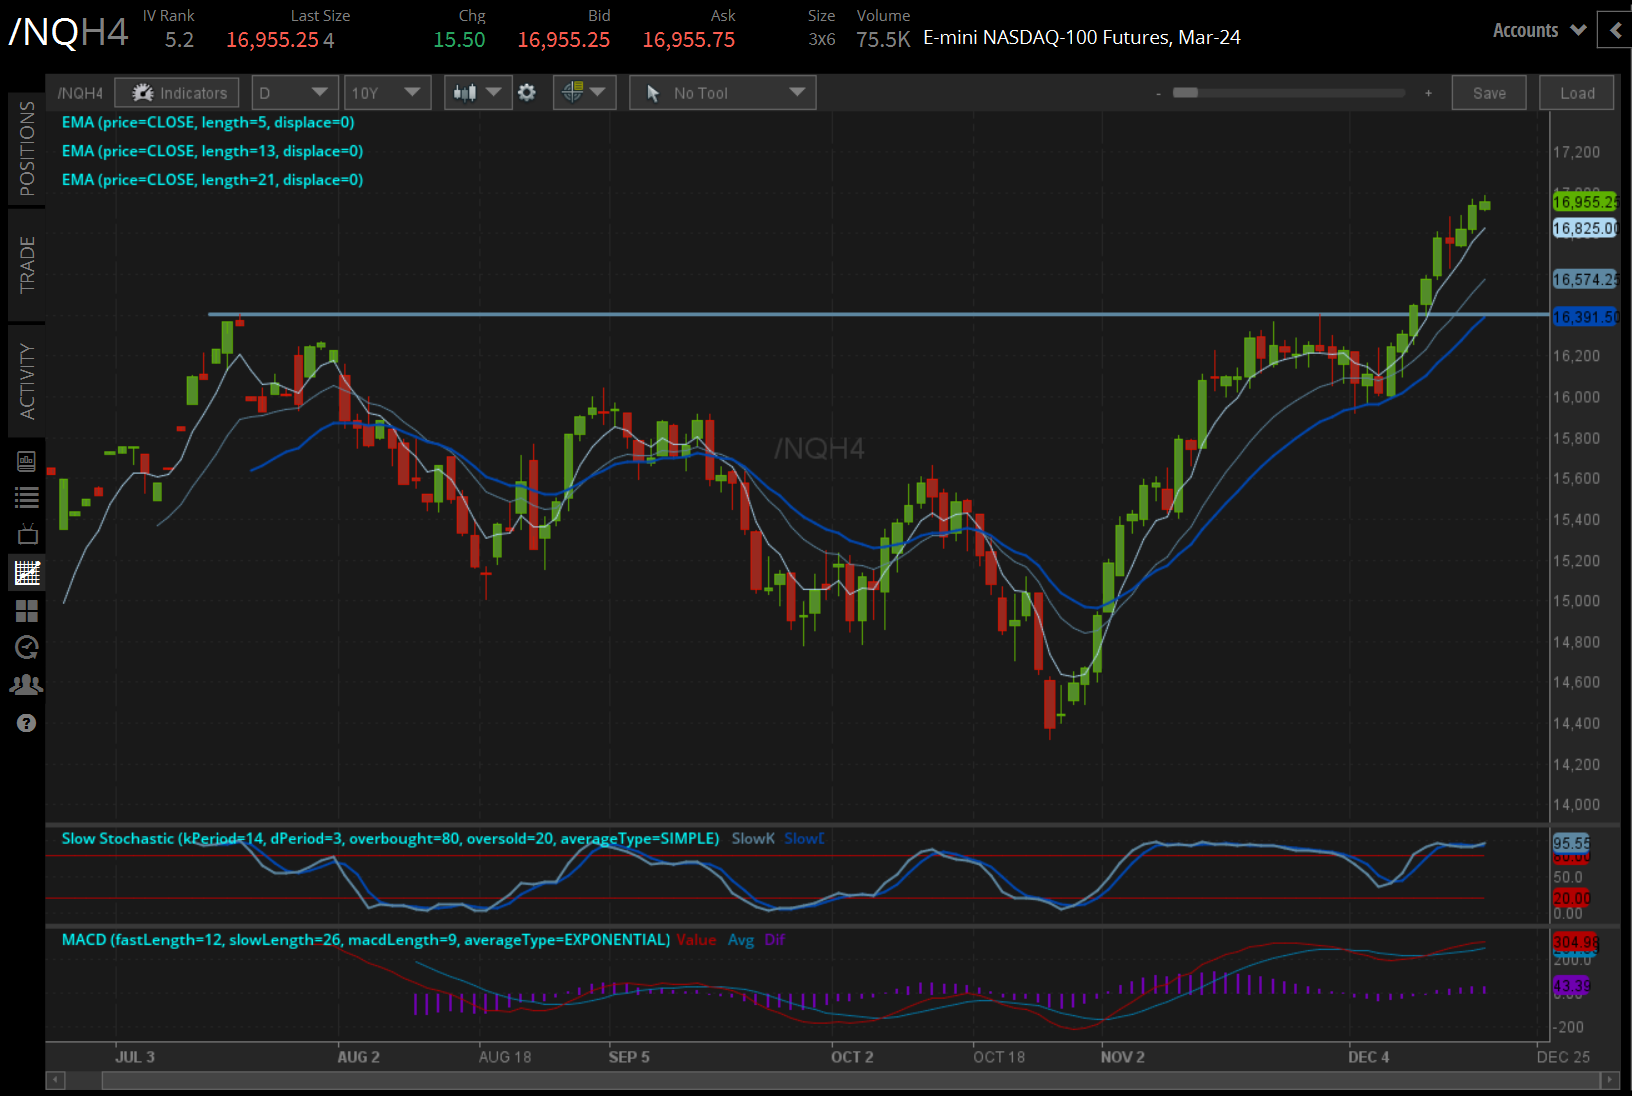This screenshot has height=1096, width=1632.
Task: Select the chart view icon in sidebar
Action: pos(27,573)
